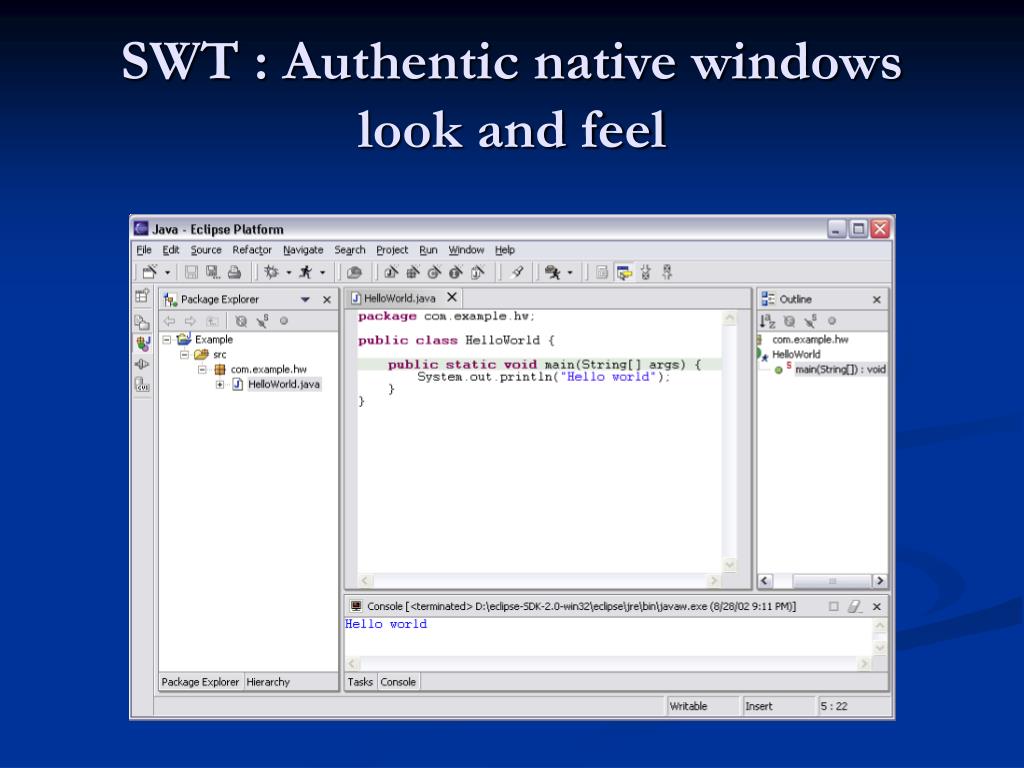This screenshot has height=768, width=1024.
Task: Toggle Hide Static Members in Package Explorer
Action: (x=263, y=321)
